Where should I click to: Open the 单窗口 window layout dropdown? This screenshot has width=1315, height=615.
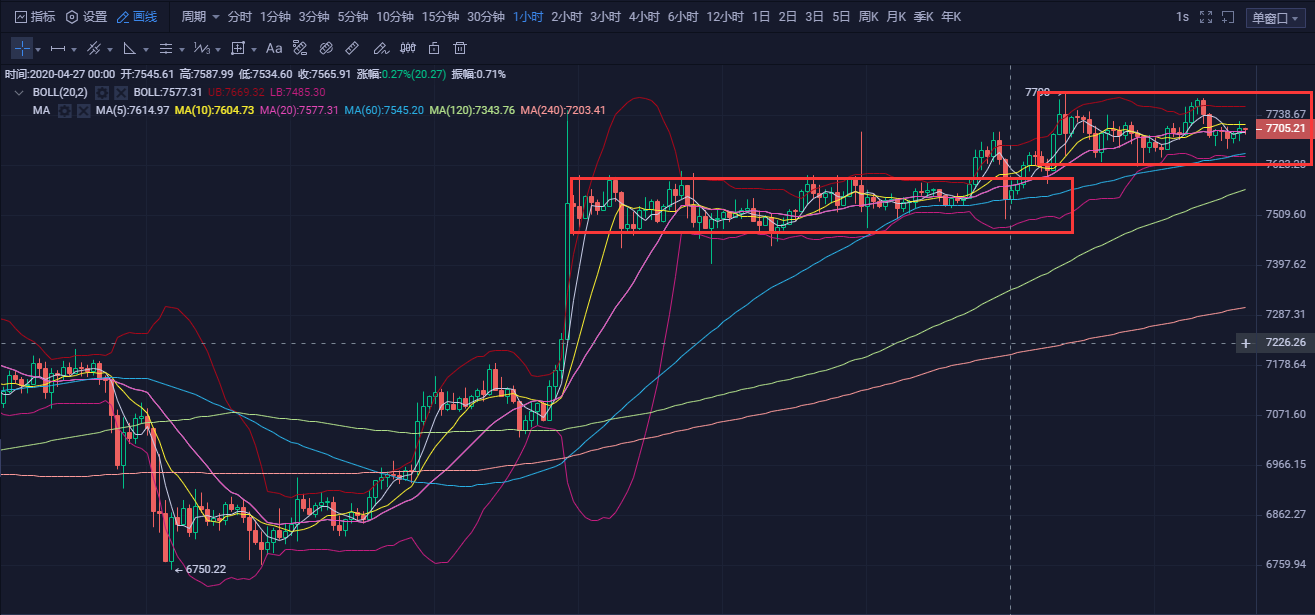coord(1275,17)
